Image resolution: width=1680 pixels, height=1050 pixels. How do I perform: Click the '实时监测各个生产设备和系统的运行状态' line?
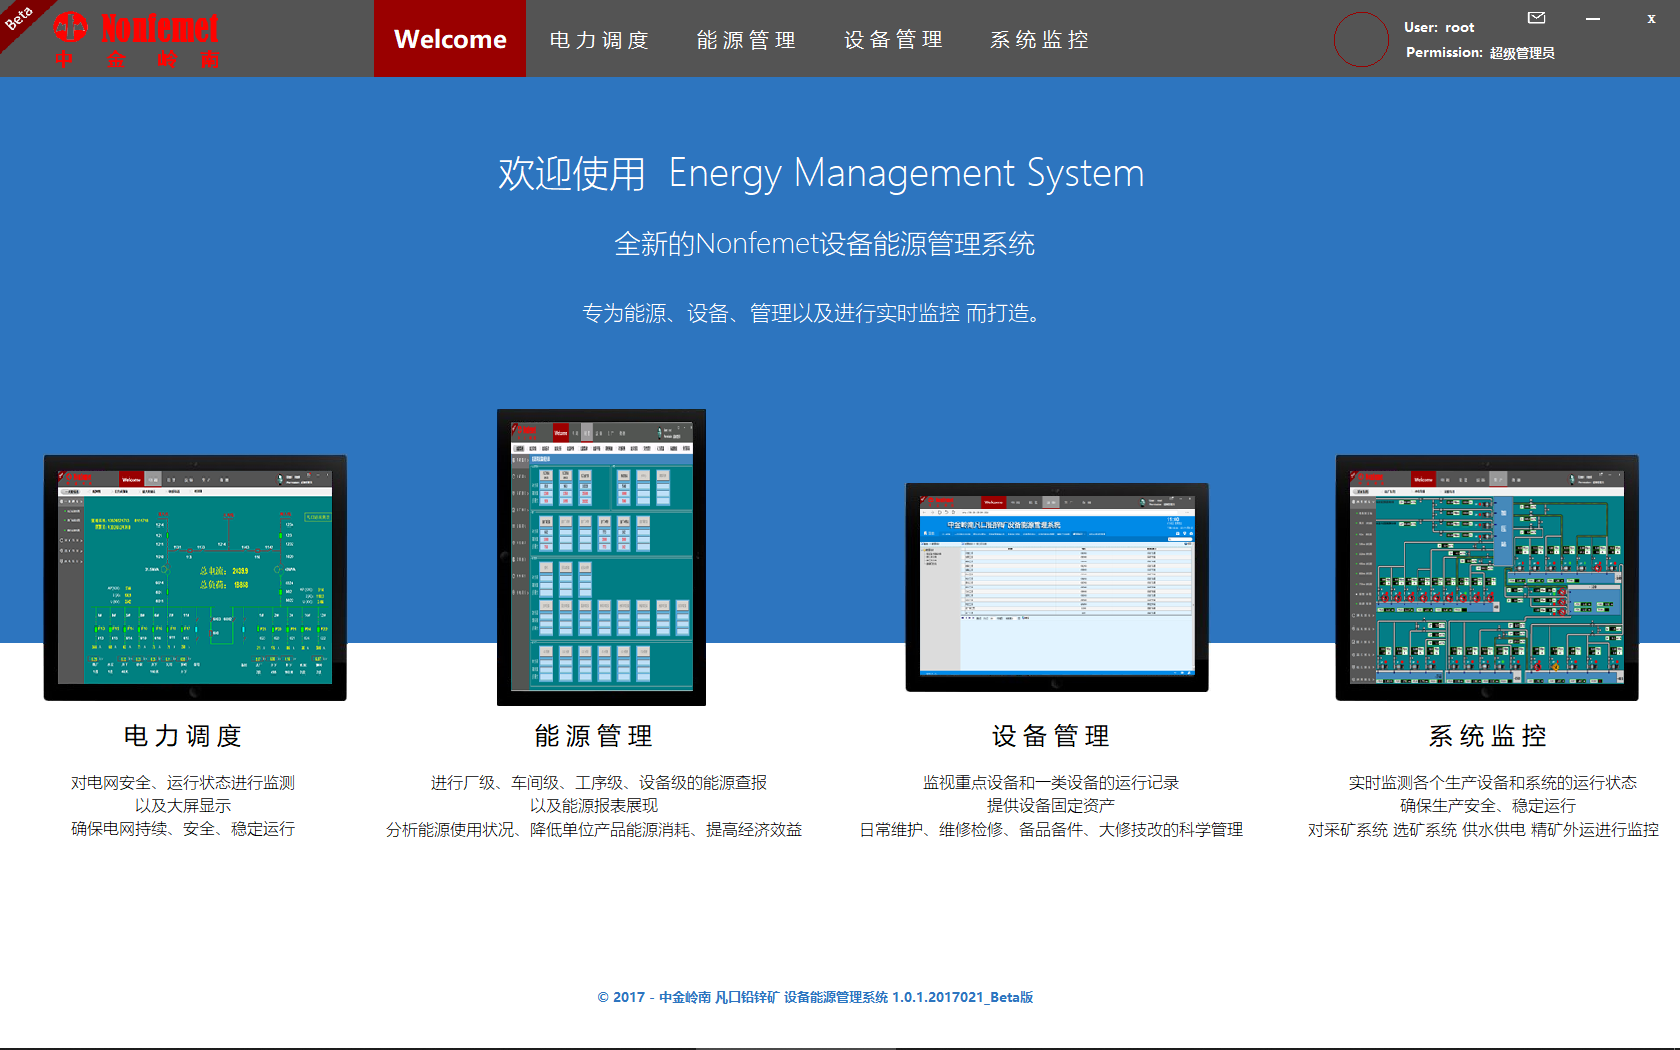1492,782
